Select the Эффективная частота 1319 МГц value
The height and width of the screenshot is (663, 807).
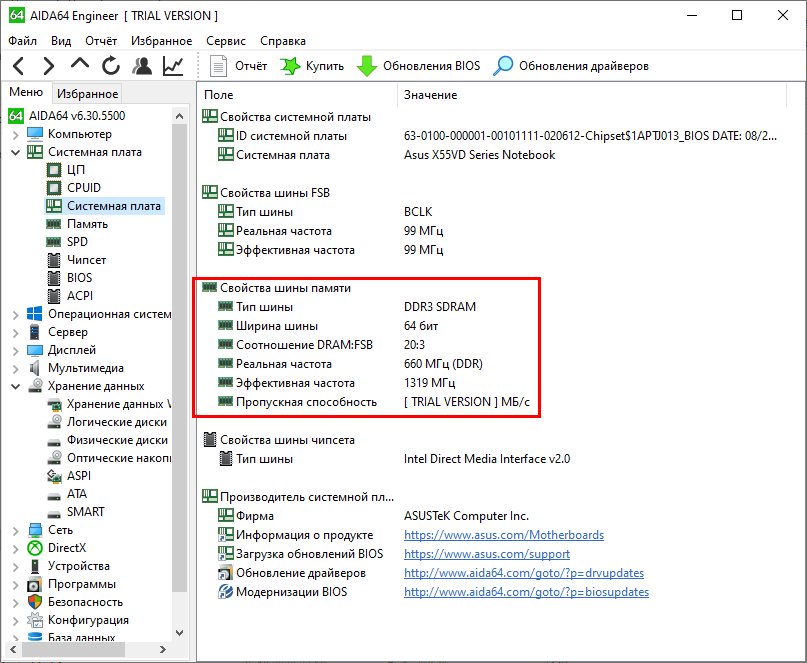[430, 383]
